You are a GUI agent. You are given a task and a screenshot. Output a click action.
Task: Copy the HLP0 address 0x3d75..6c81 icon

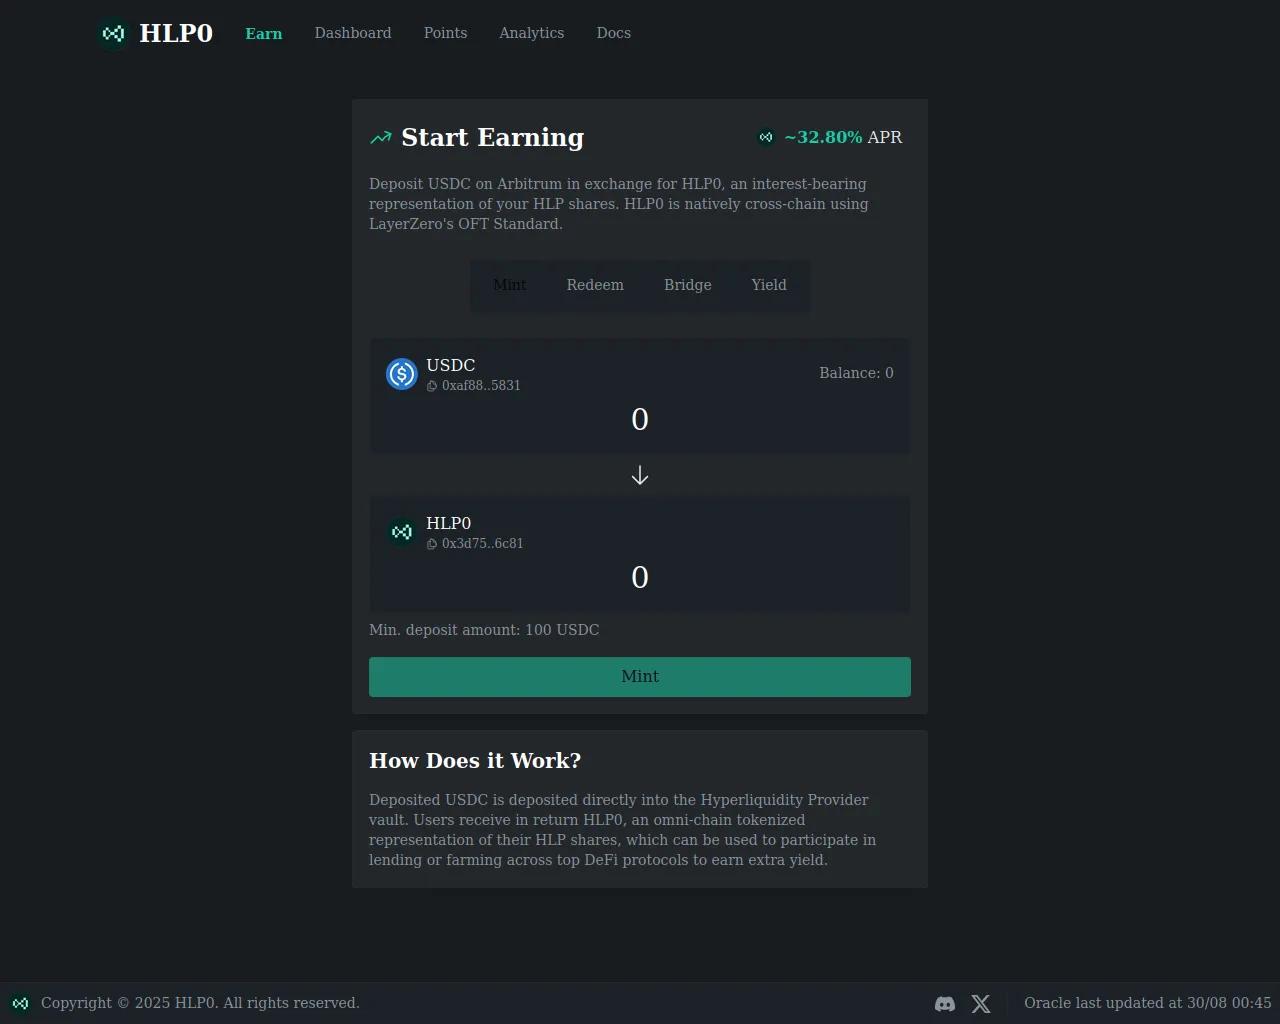point(432,544)
